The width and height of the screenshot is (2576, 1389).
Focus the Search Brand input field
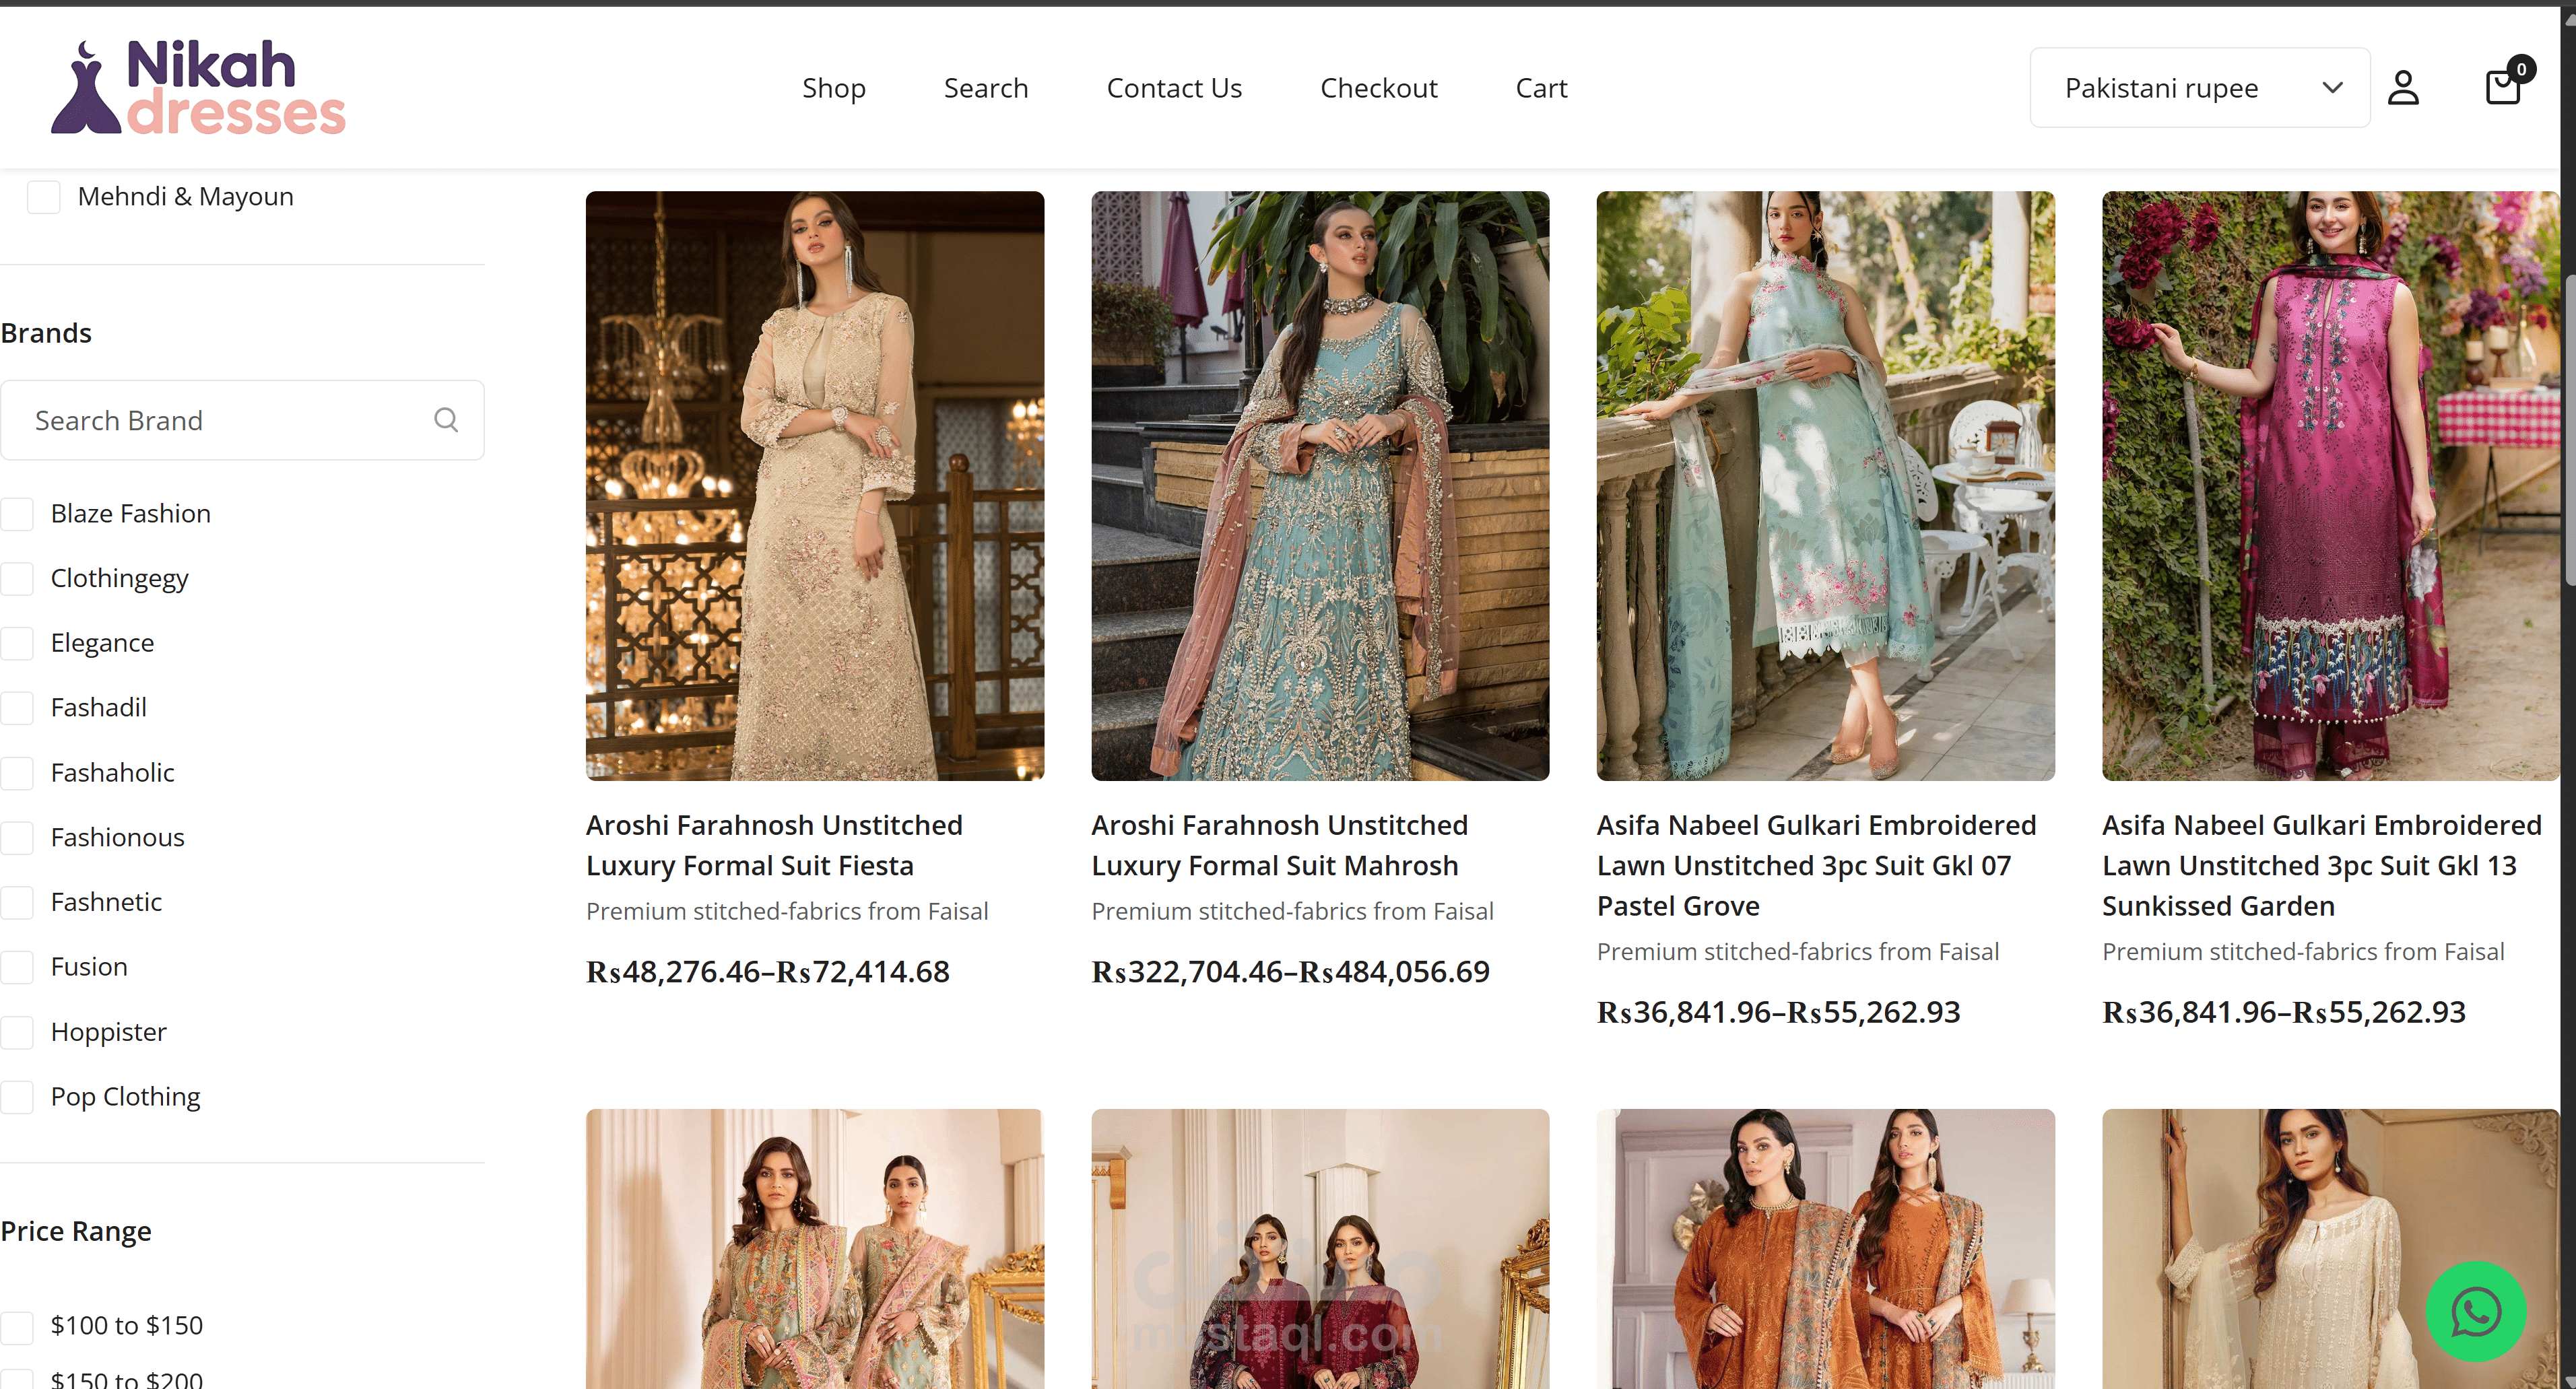[242, 420]
